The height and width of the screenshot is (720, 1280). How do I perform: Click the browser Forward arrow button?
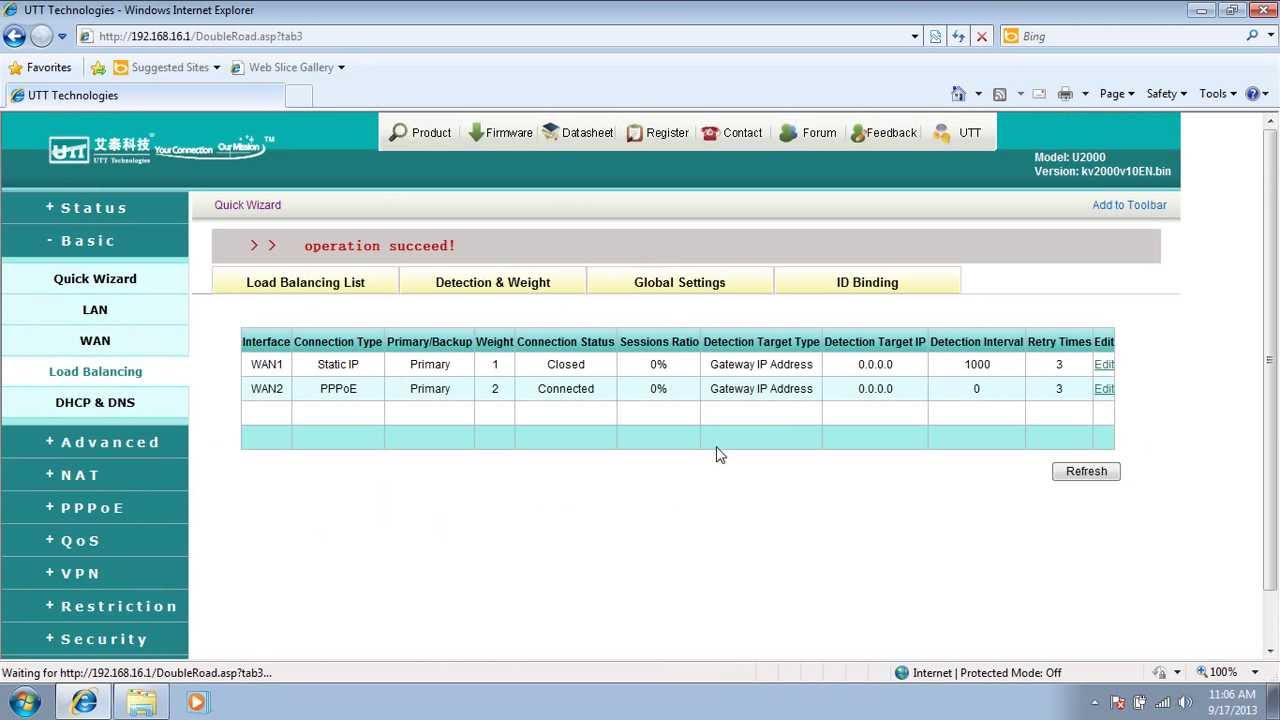tap(41, 36)
